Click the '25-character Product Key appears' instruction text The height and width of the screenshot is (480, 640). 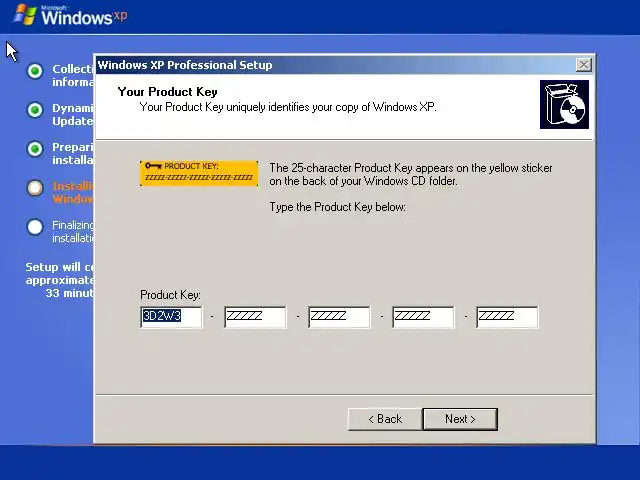[411, 174]
